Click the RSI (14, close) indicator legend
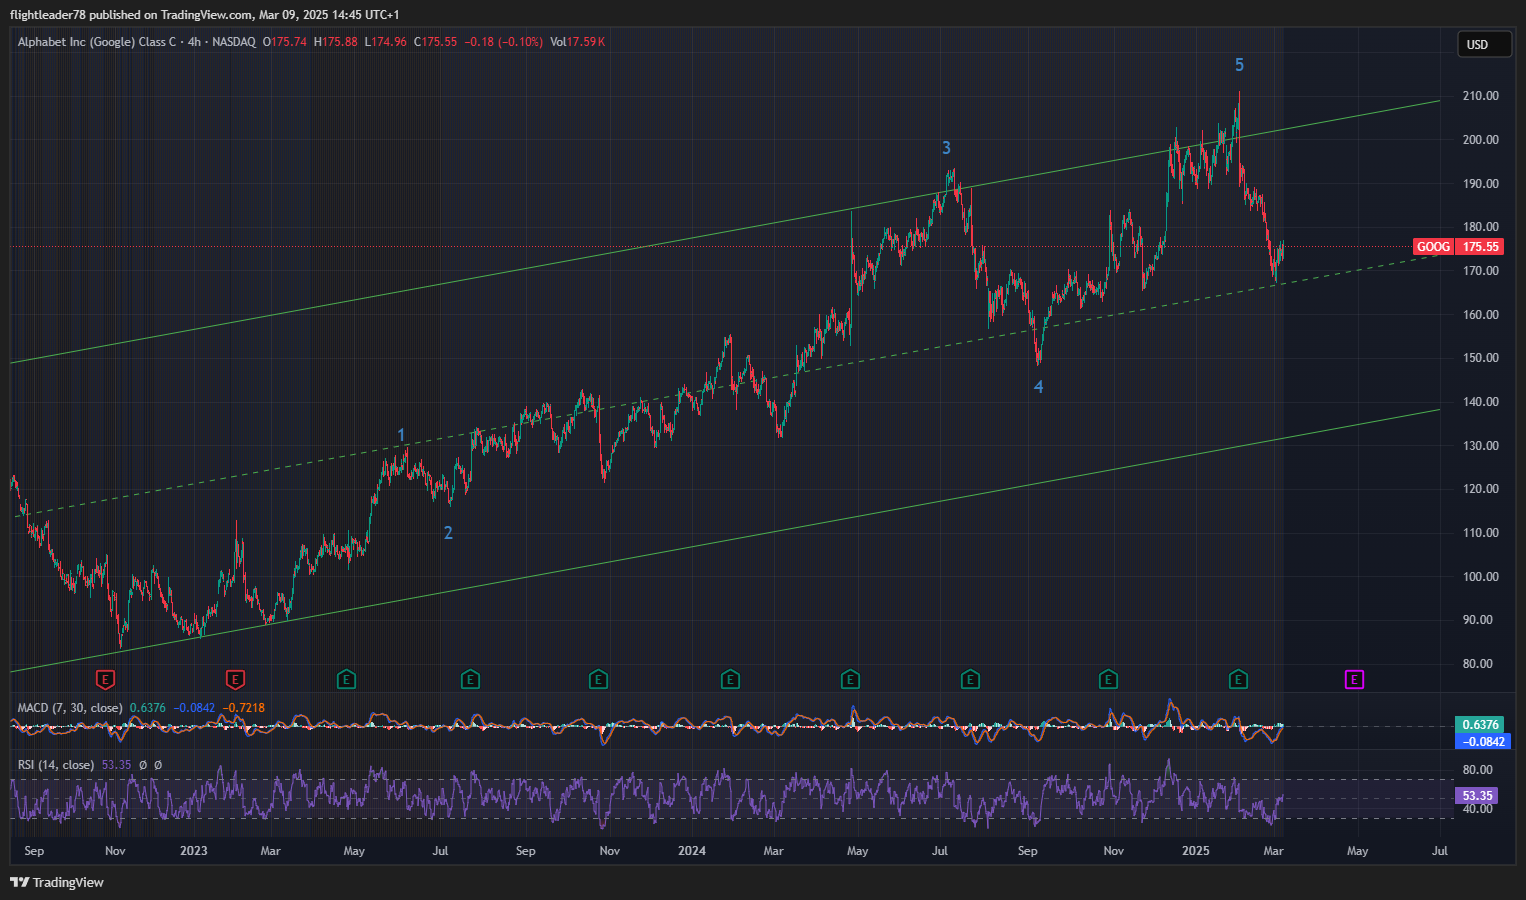The image size is (1526, 900). 56,765
